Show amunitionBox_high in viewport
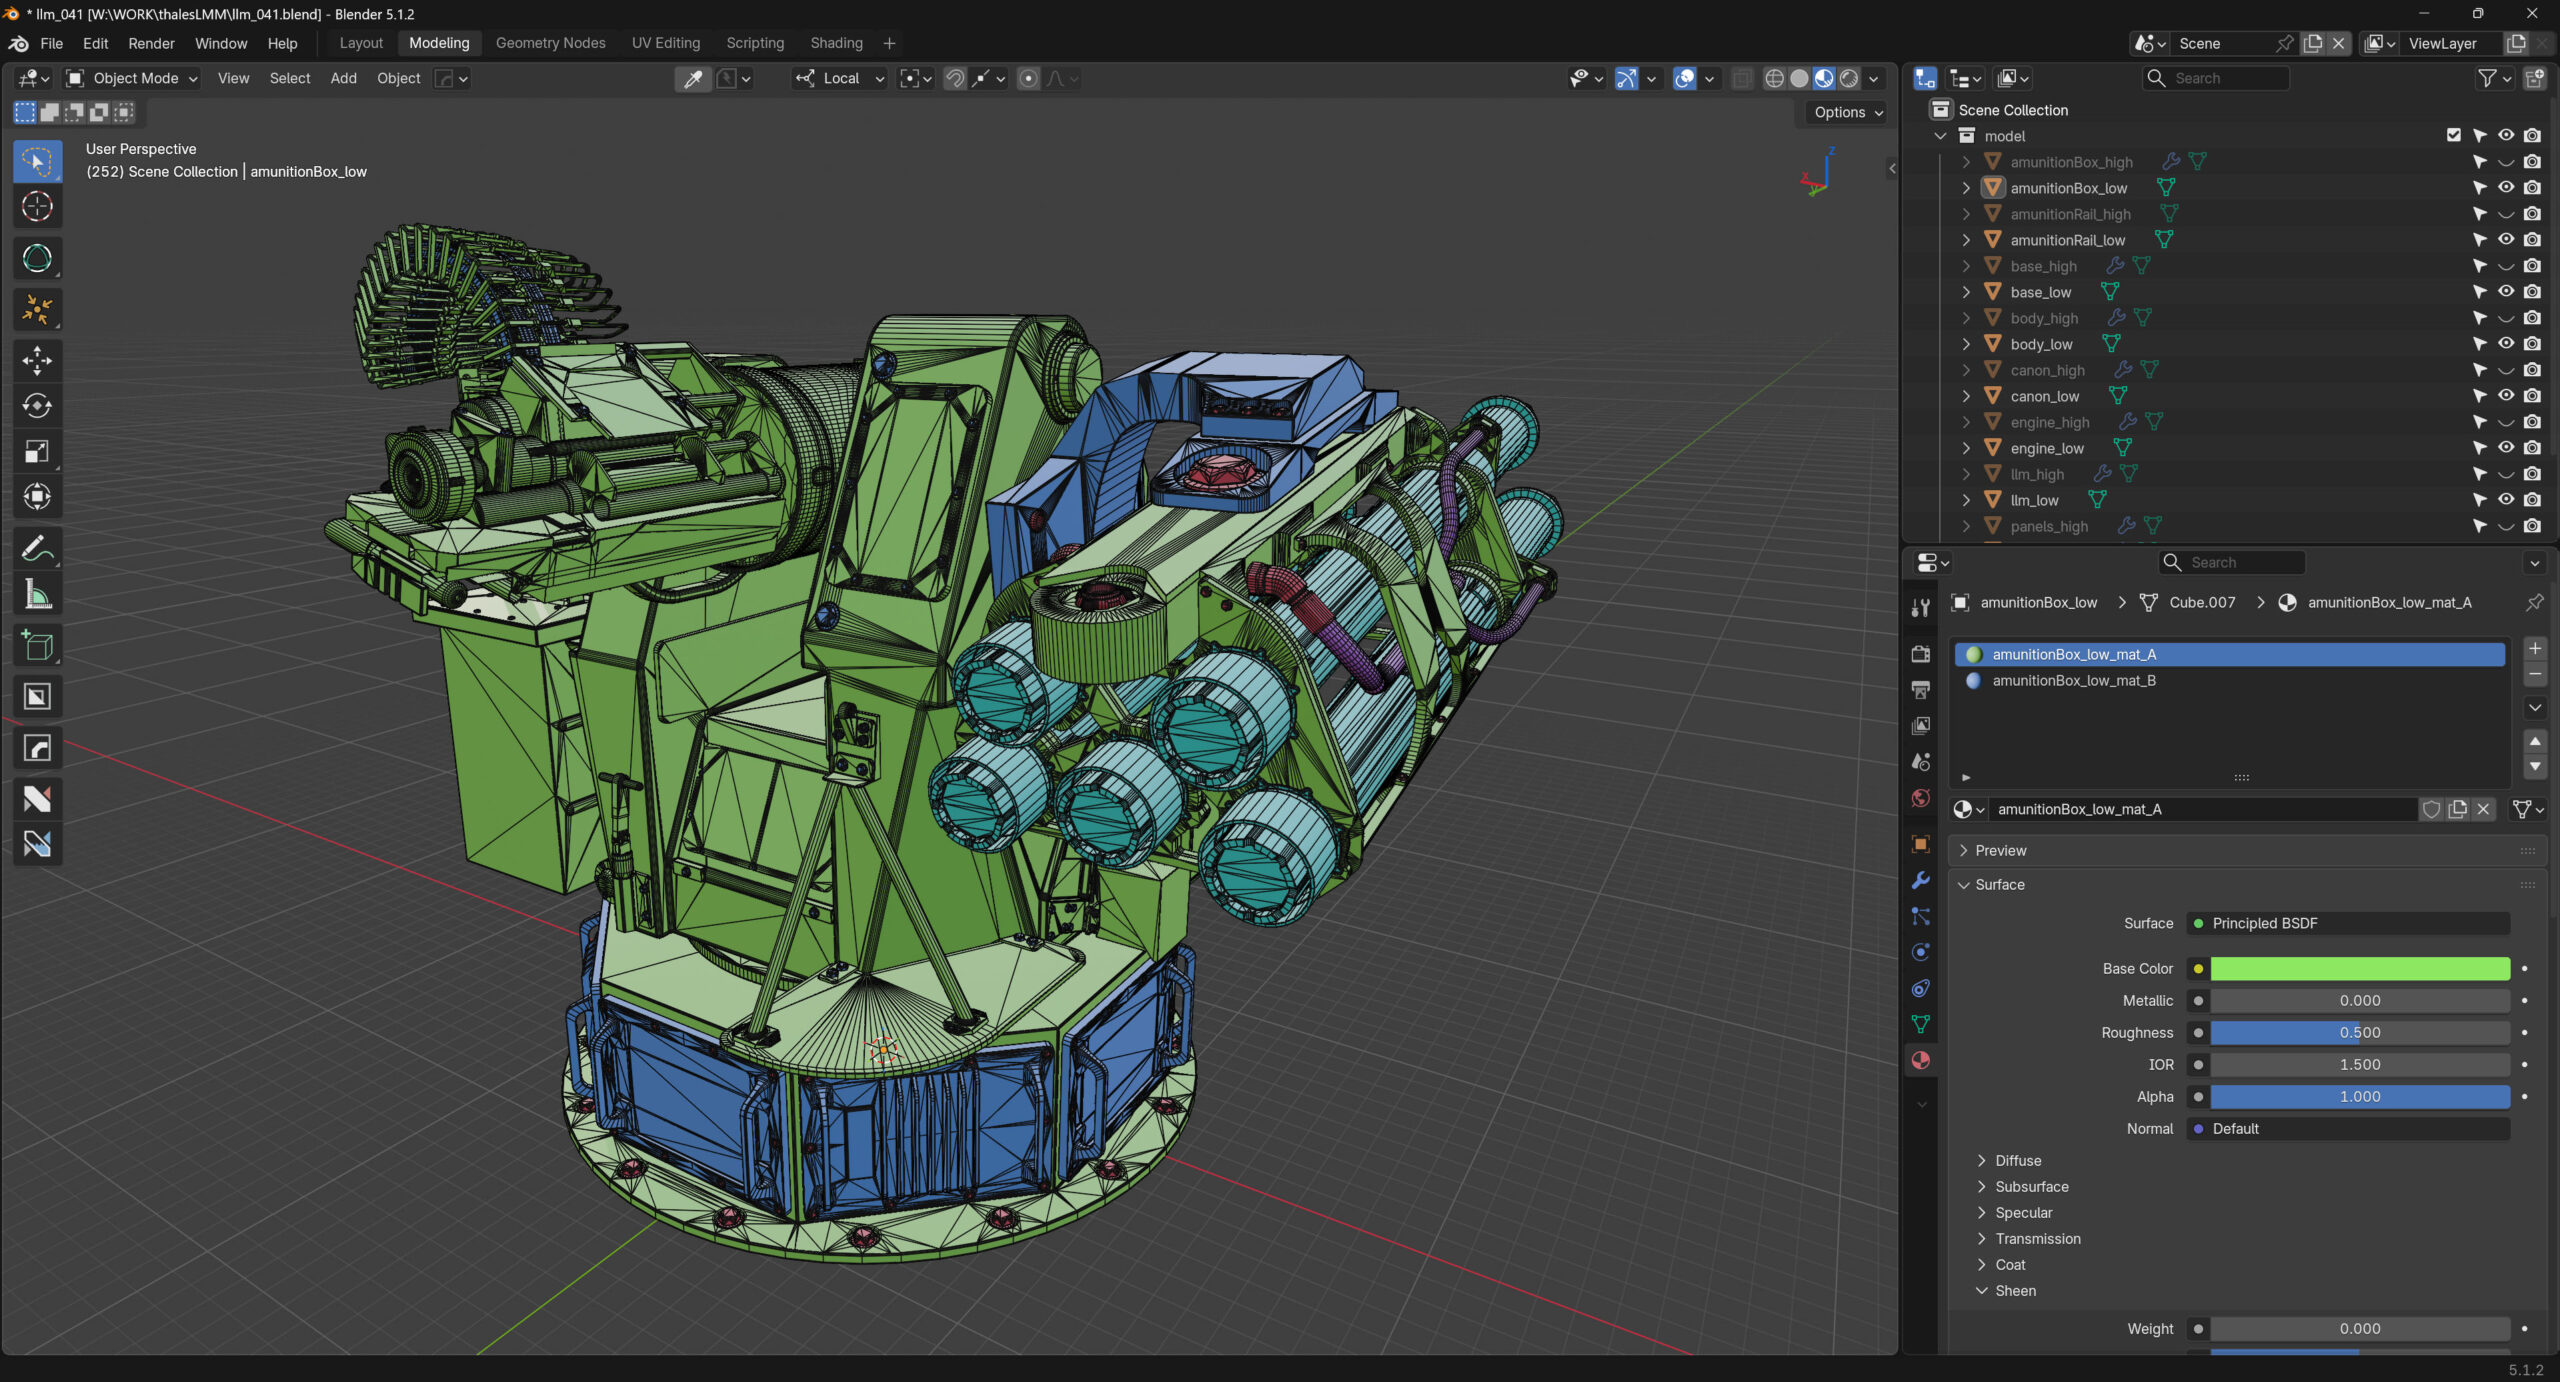 click(x=2506, y=162)
